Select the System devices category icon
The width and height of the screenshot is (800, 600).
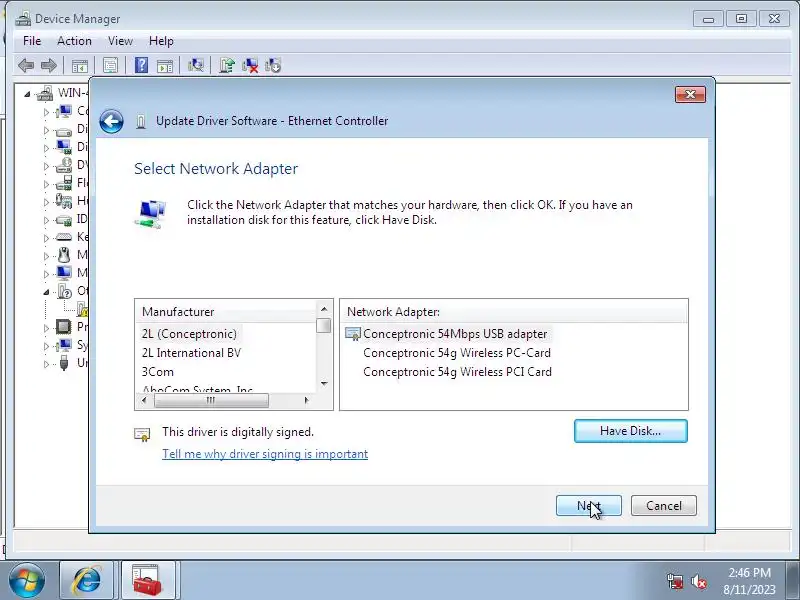point(64,345)
